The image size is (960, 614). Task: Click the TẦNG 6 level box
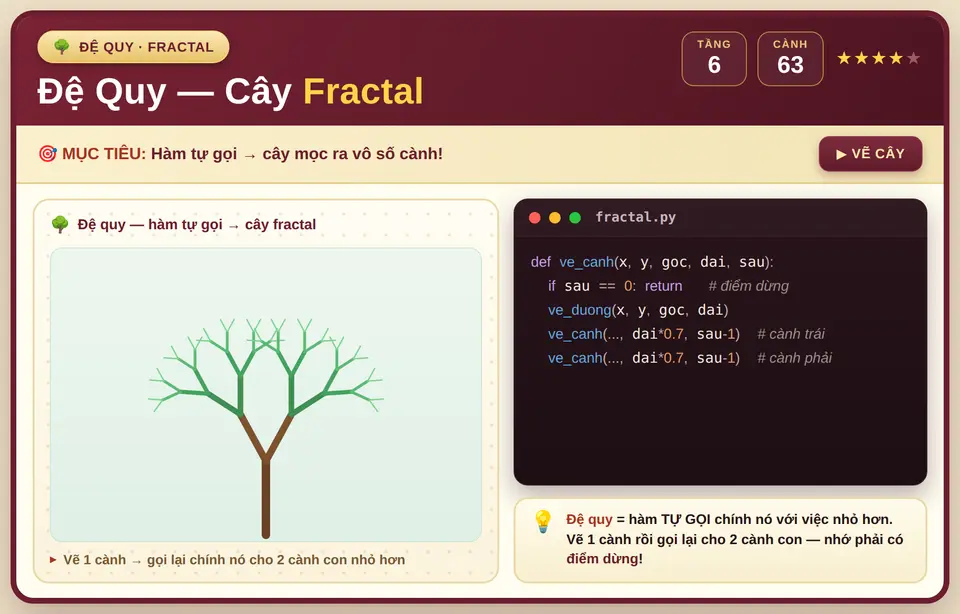714,59
